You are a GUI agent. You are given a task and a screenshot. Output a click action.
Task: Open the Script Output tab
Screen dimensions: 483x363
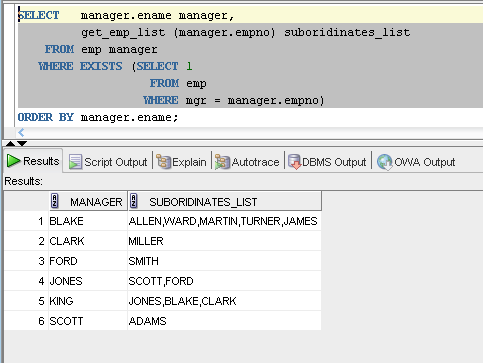pyautogui.click(x=108, y=162)
